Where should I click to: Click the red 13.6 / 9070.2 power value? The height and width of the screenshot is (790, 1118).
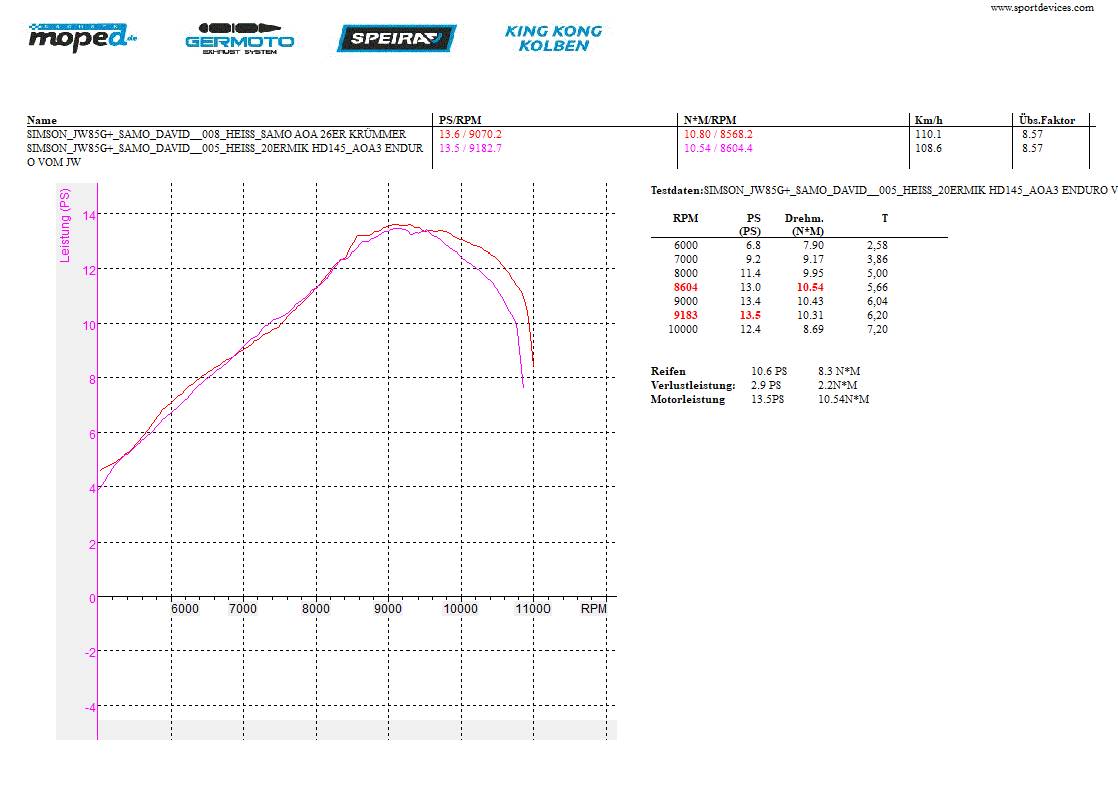click(470, 134)
